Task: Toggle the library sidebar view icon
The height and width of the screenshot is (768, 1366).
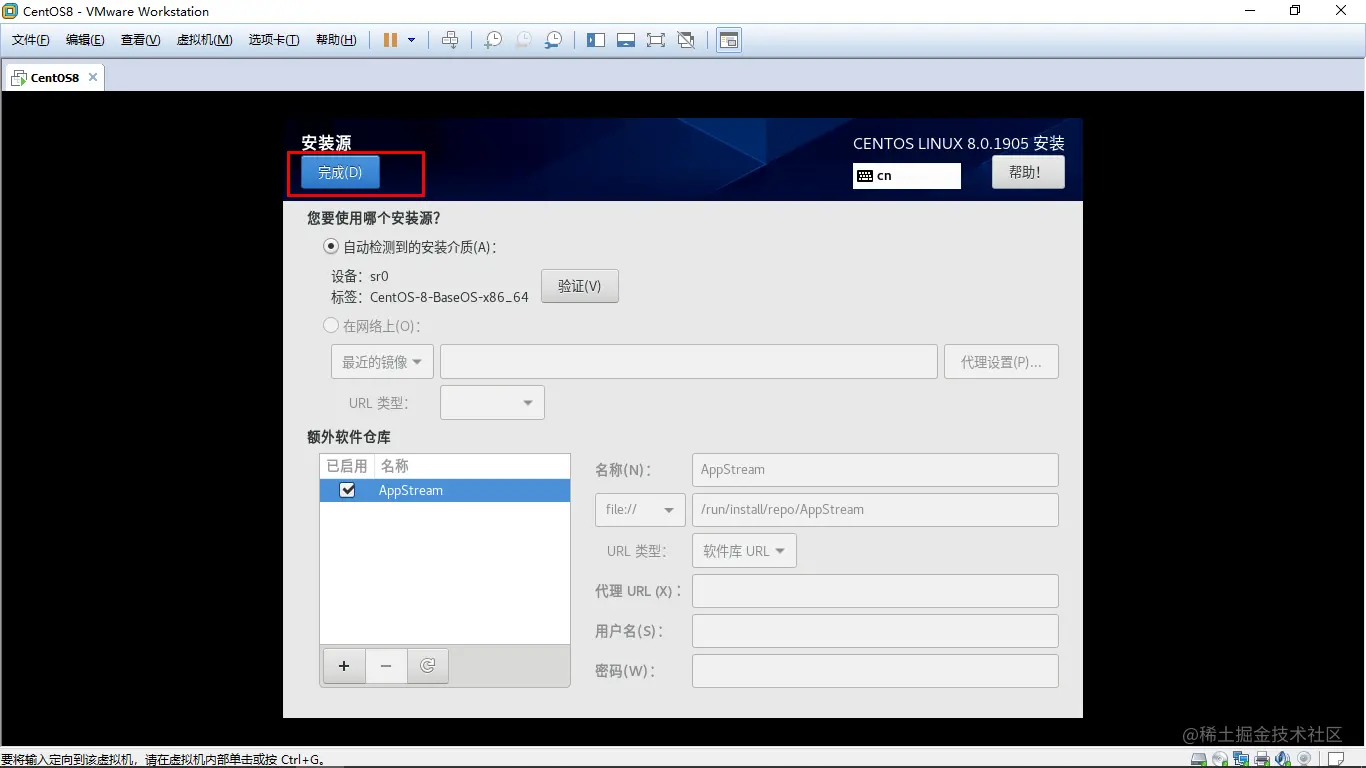Action: click(x=596, y=40)
